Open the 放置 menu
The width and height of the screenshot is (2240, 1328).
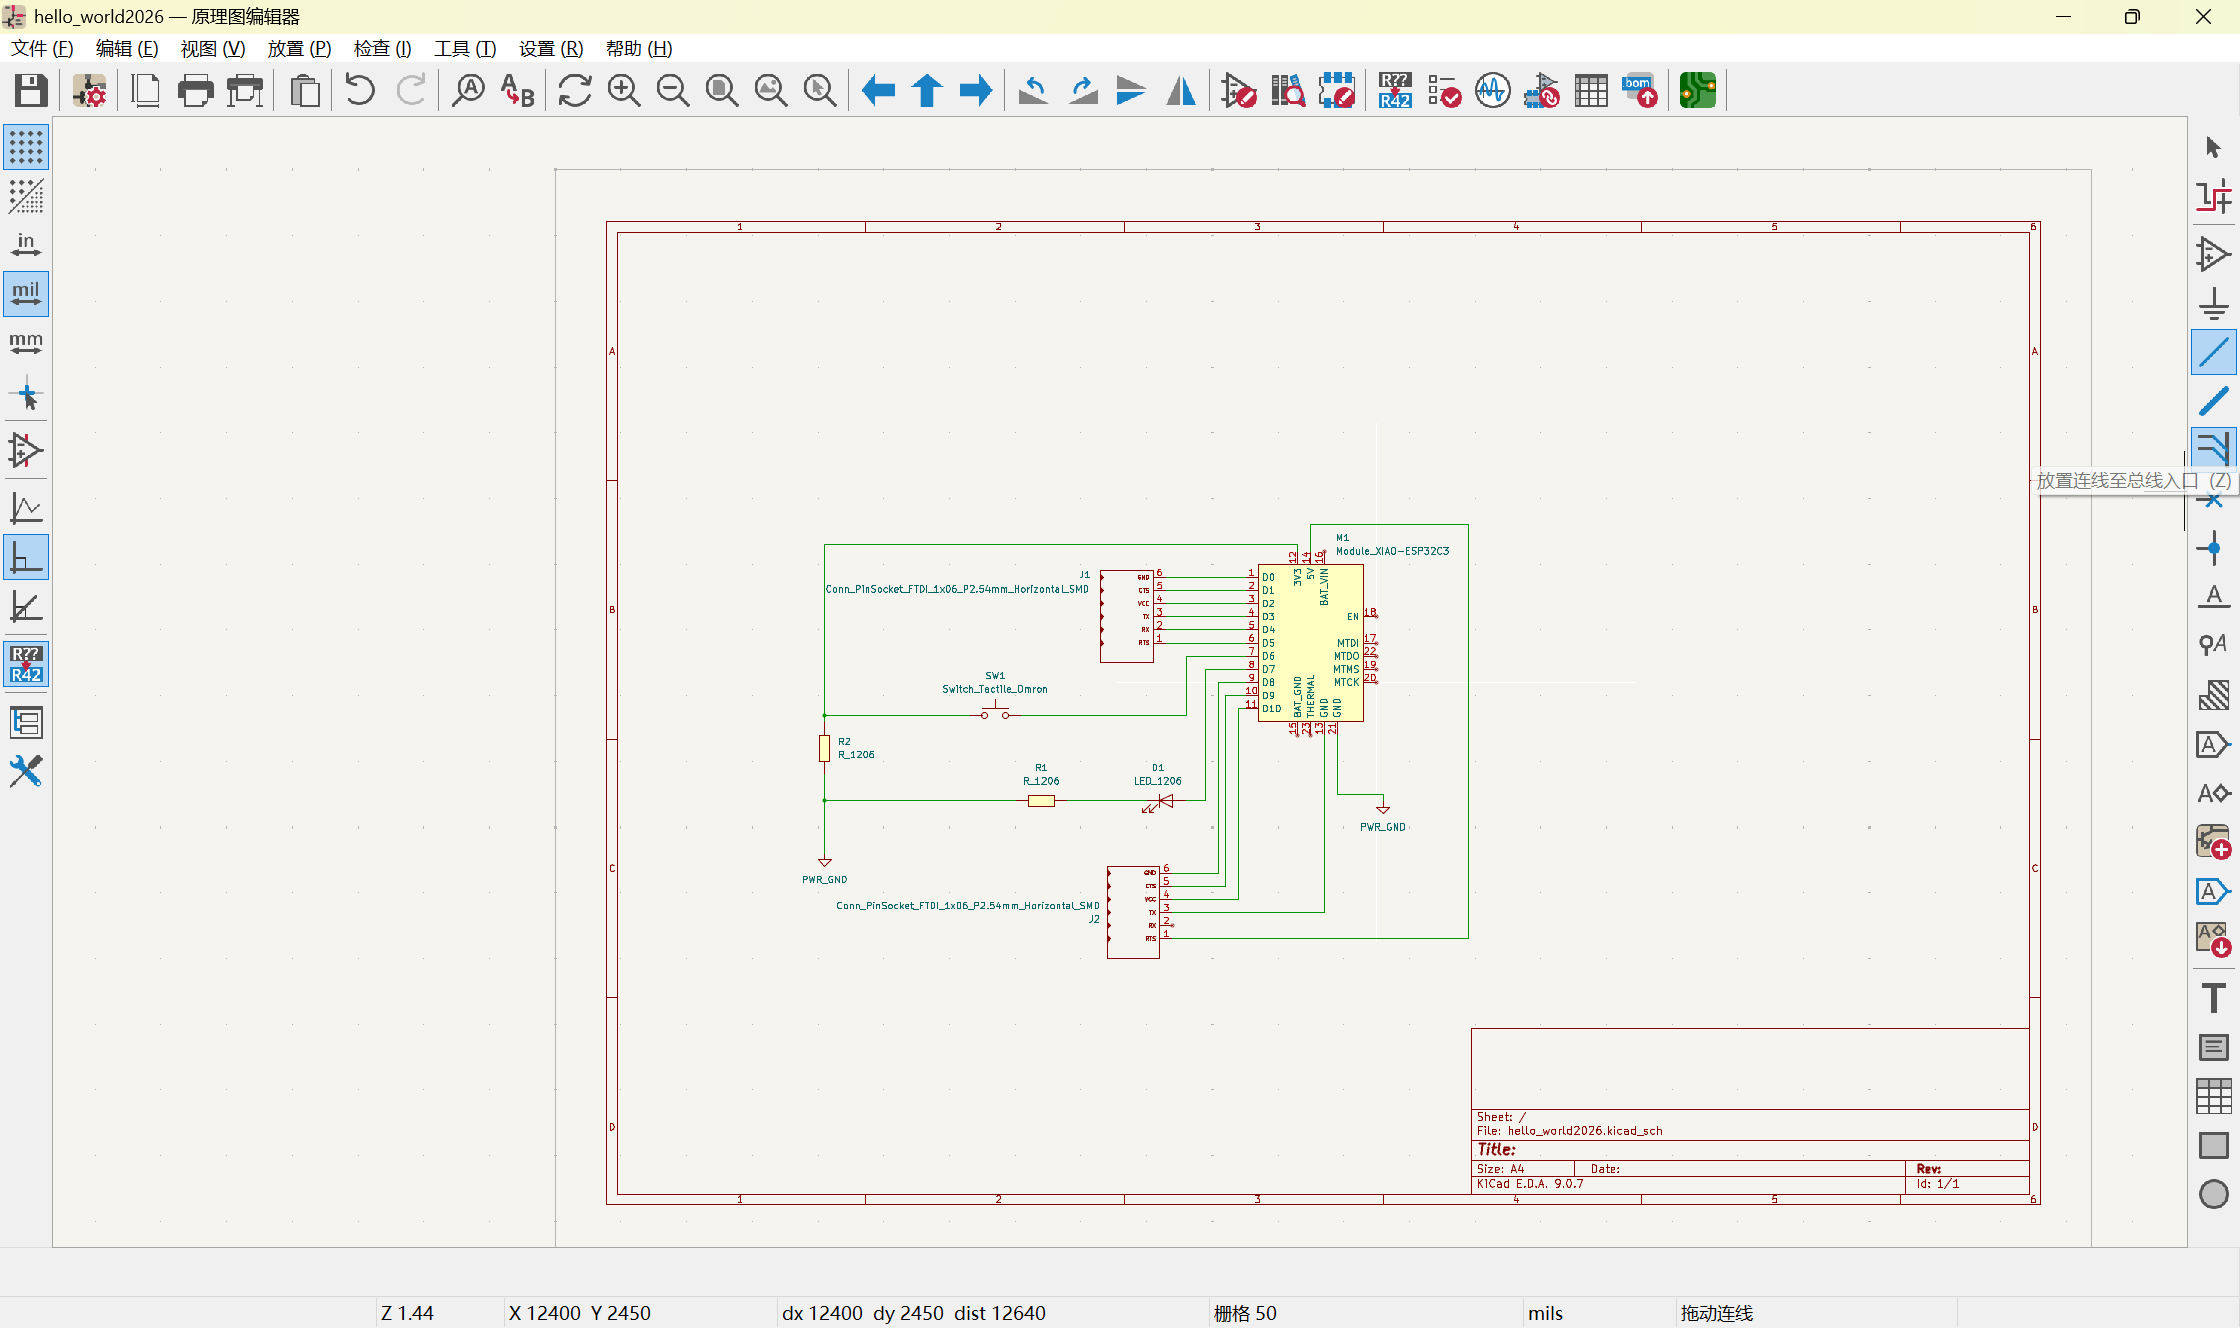pos(298,48)
